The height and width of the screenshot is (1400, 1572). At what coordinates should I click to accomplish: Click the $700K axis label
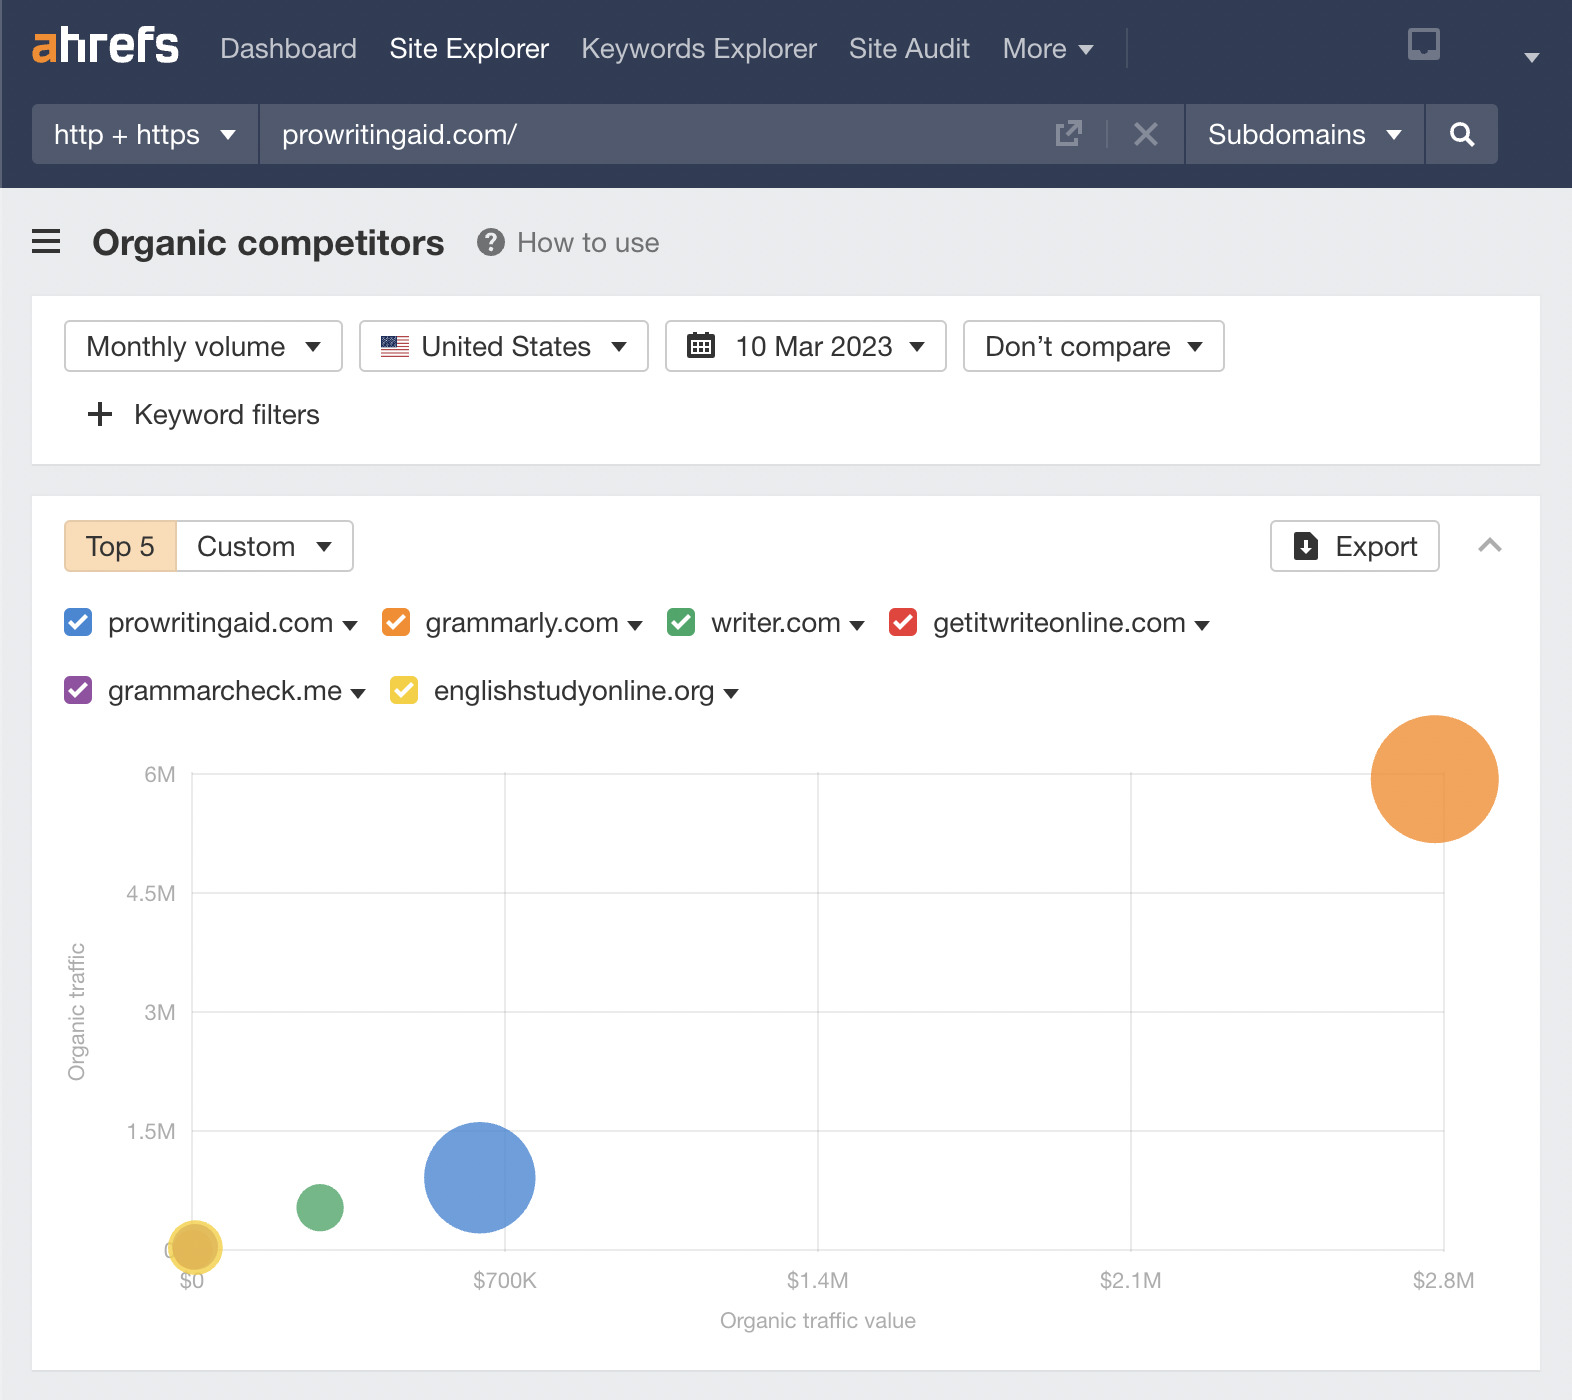[x=505, y=1280]
